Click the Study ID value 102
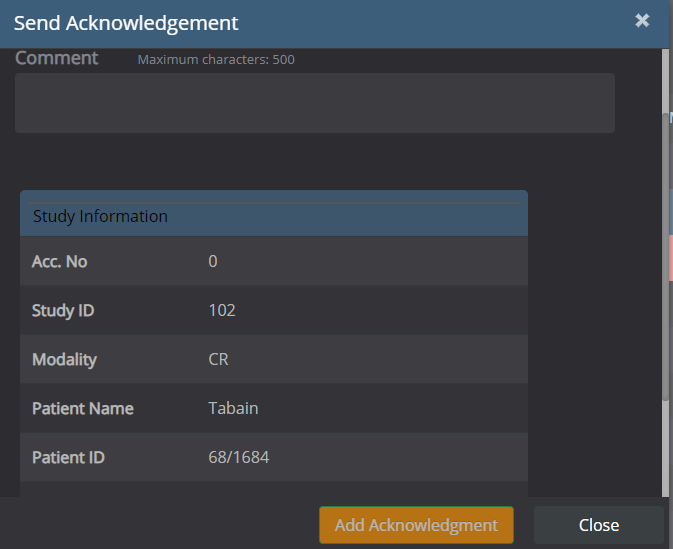 pyautogui.click(x=222, y=311)
